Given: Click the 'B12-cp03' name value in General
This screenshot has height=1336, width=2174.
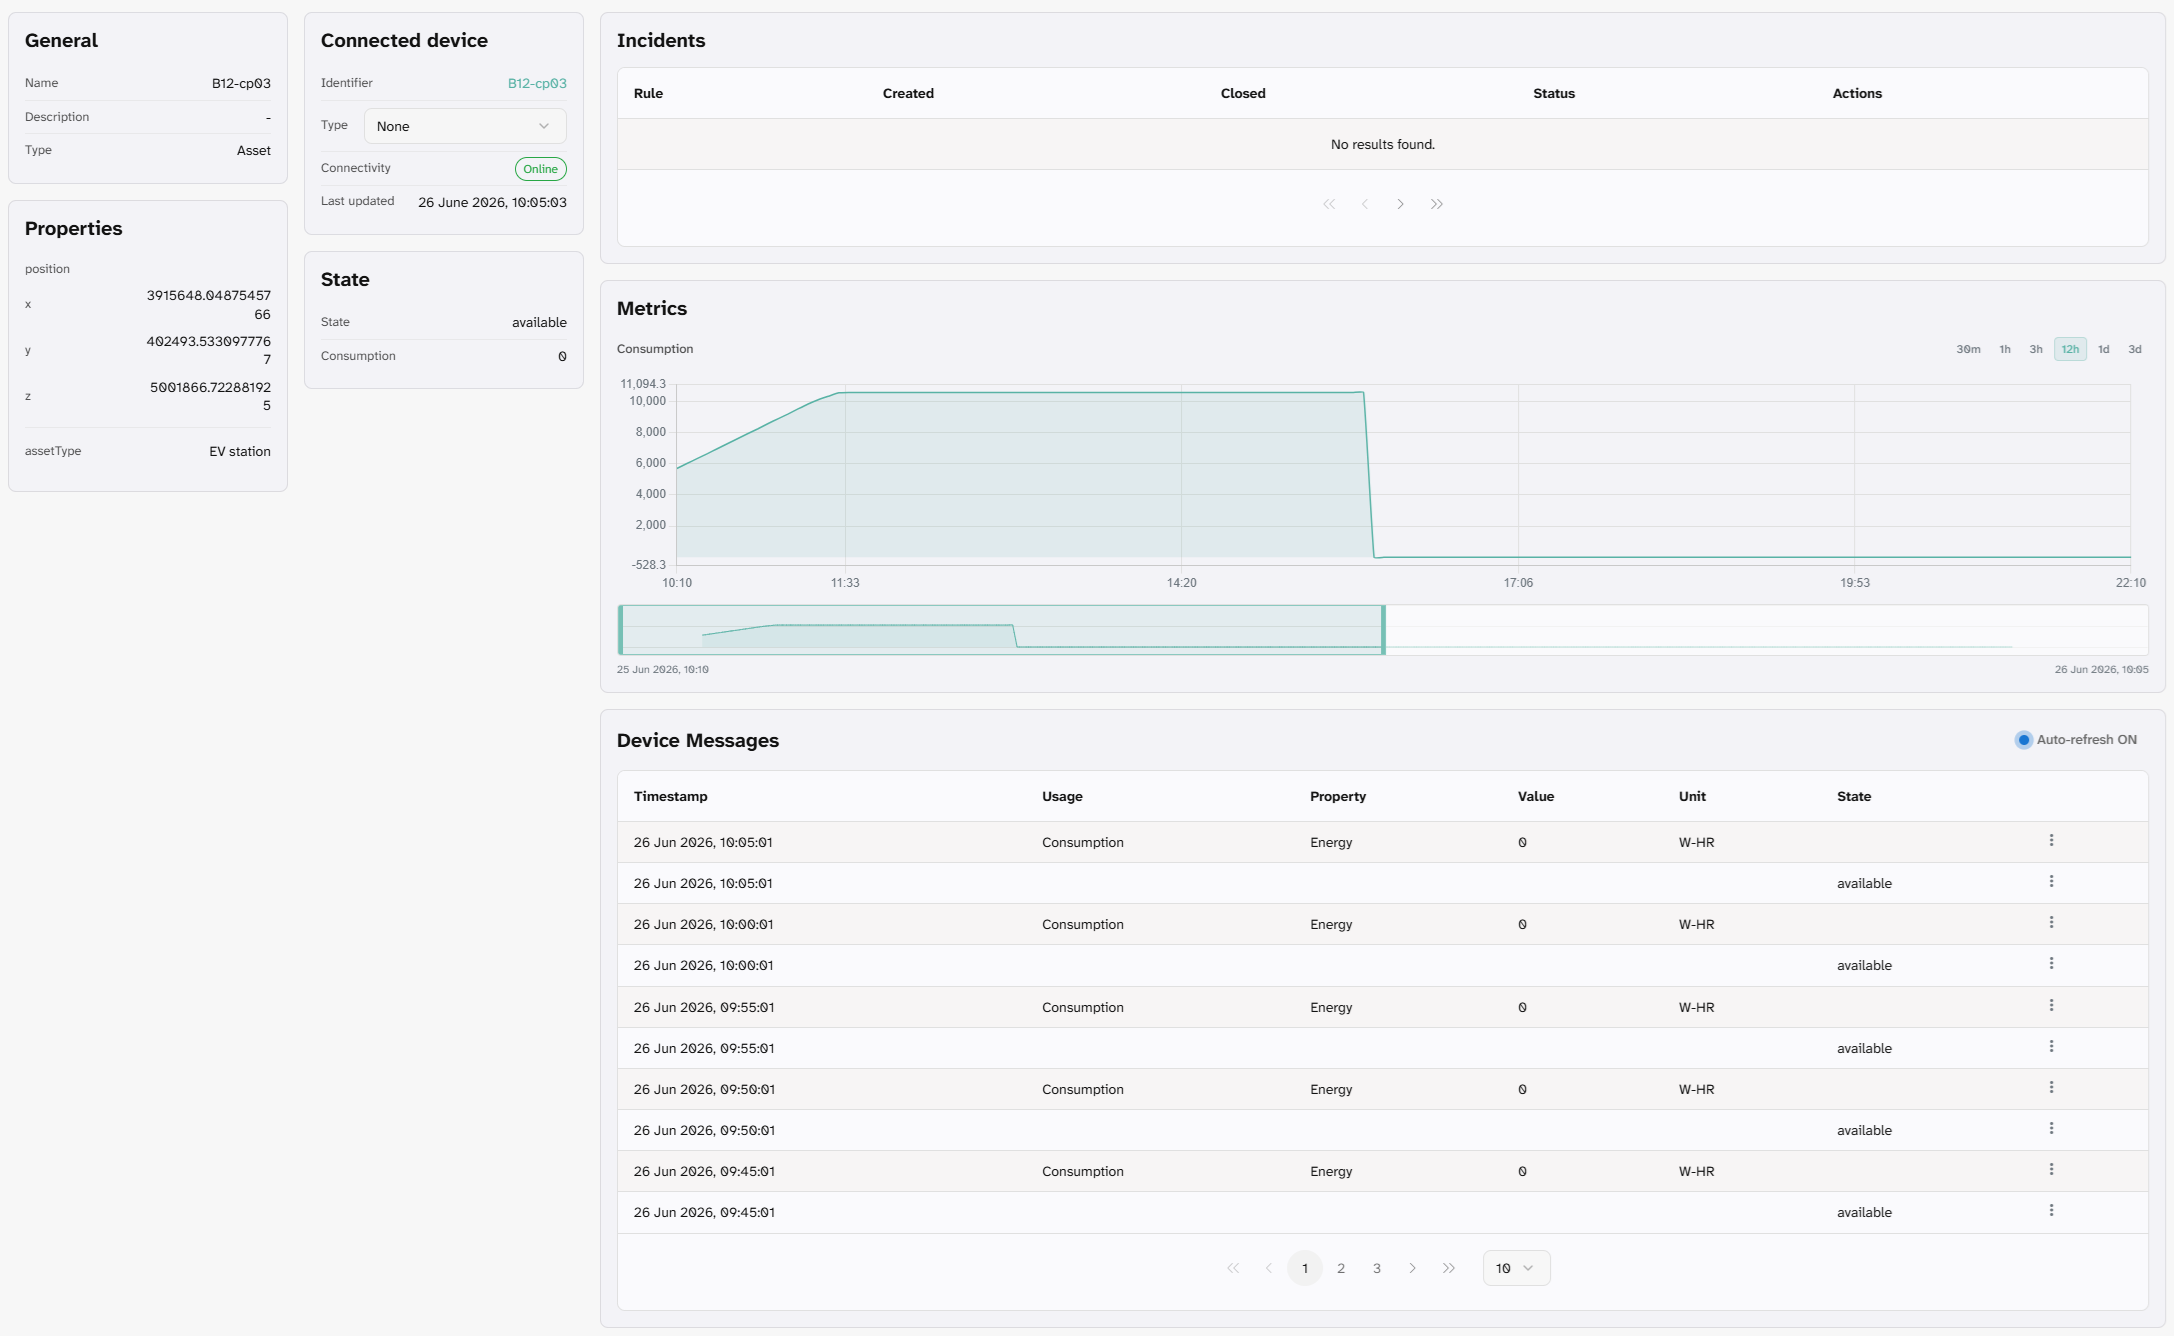Looking at the screenshot, I should [241, 83].
